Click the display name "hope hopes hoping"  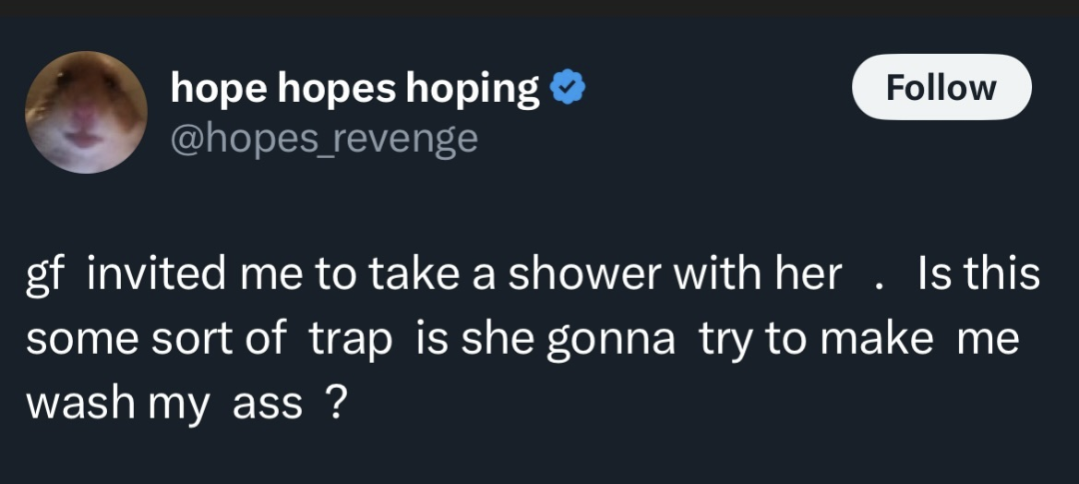point(356,89)
